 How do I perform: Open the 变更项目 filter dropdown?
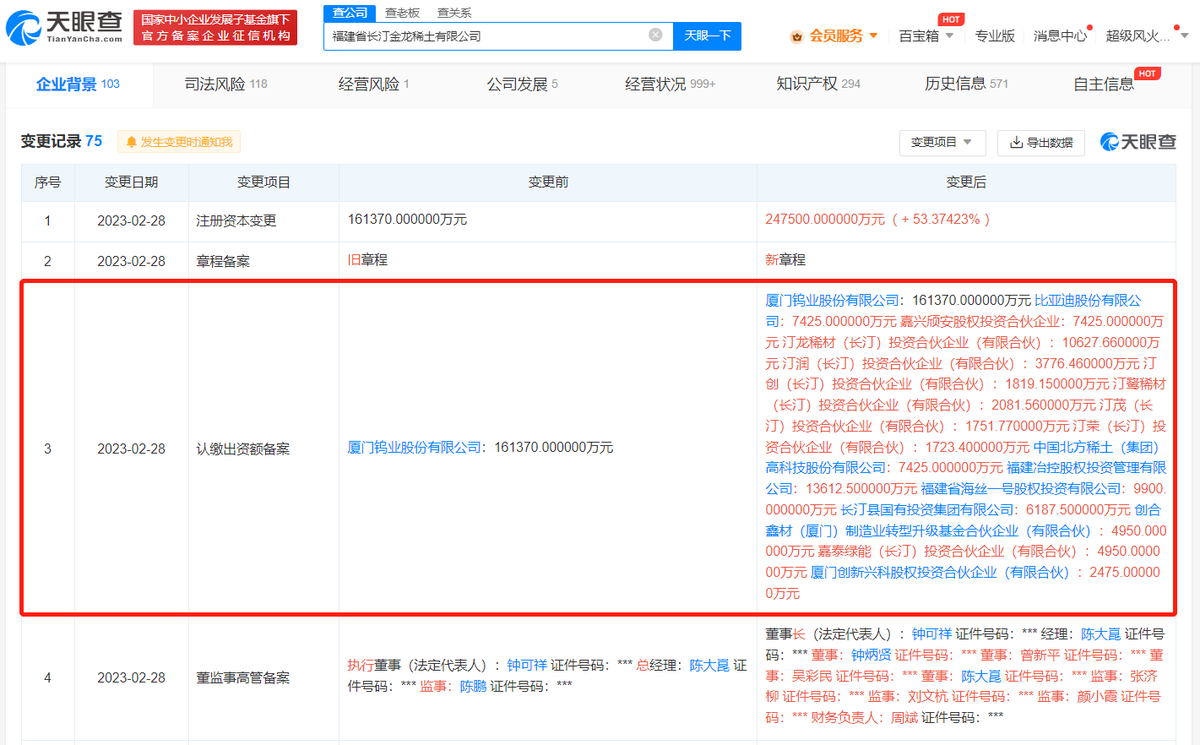pyautogui.click(x=942, y=142)
